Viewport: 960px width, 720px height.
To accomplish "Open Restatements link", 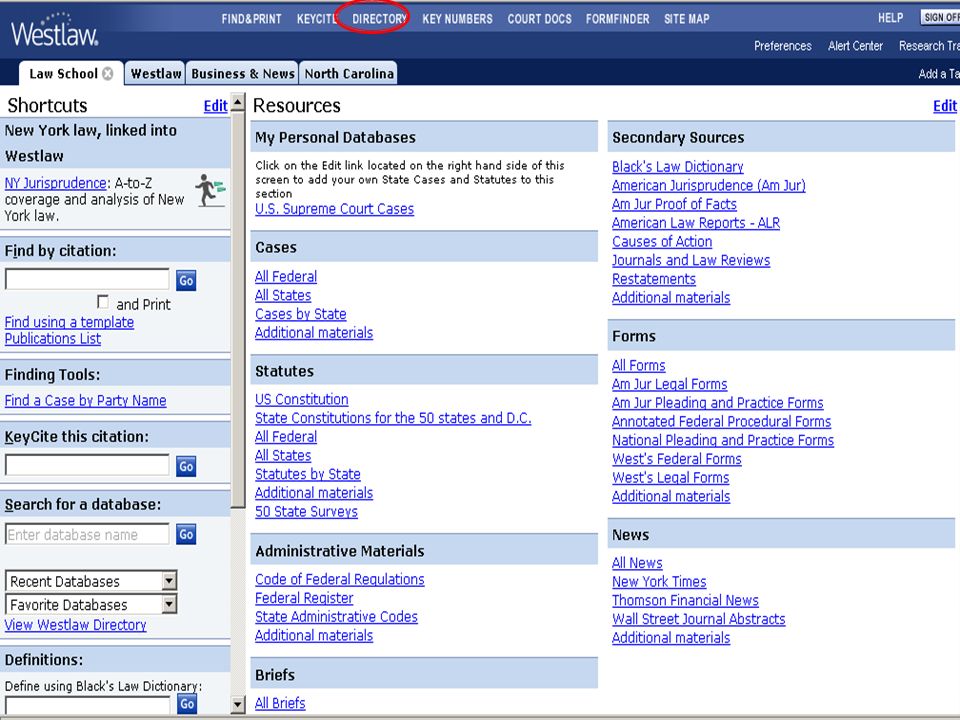I will (x=654, y=279).
